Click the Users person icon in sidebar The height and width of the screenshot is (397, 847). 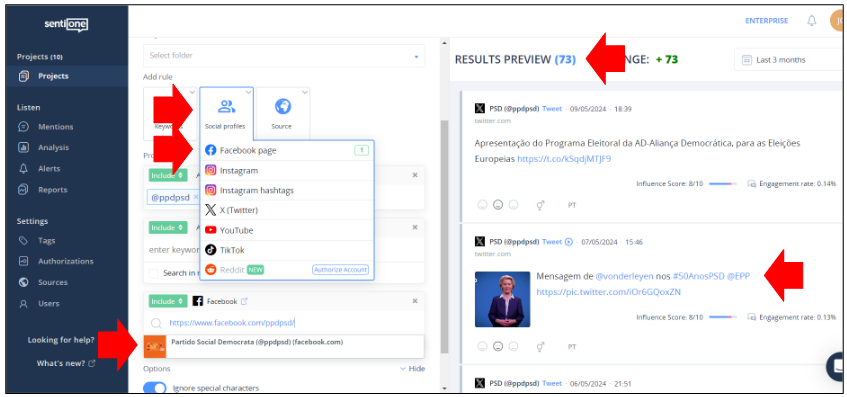(23, 304)
